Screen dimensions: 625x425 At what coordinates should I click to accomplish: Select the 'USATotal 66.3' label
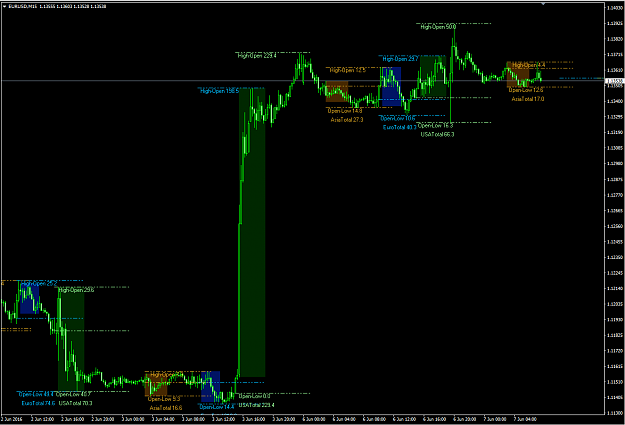tap(437, 134)
